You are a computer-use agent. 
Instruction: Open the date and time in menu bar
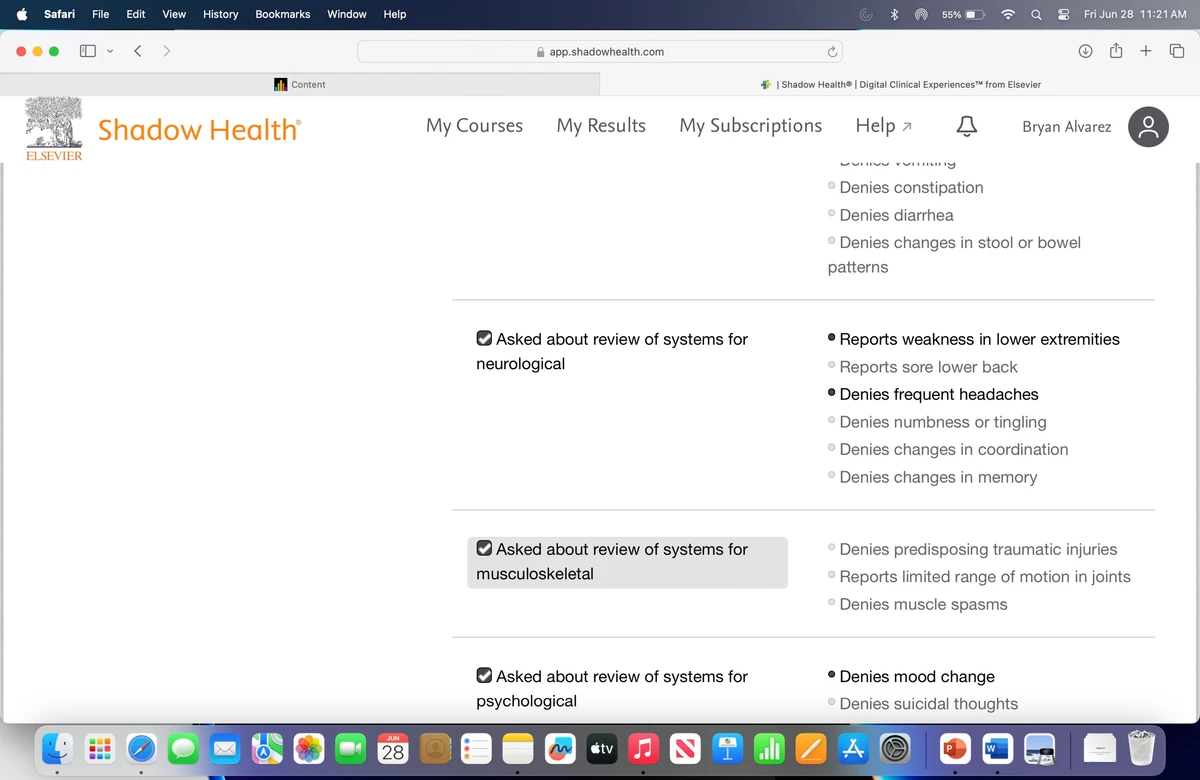[x=1135, y=14]
